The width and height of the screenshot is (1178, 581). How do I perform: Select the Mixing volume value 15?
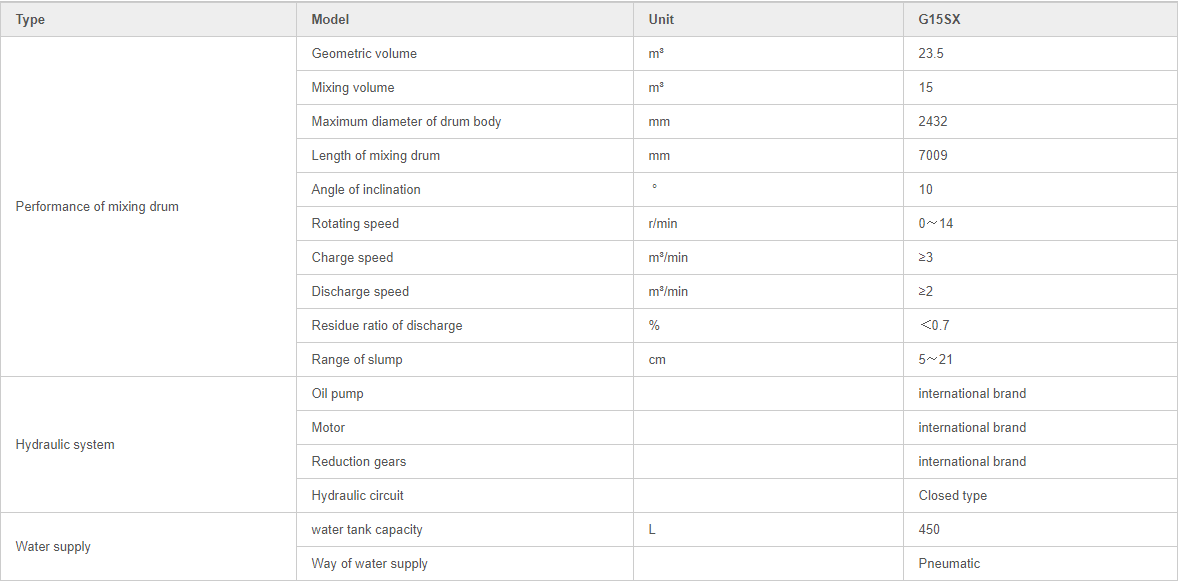[926, 87]
